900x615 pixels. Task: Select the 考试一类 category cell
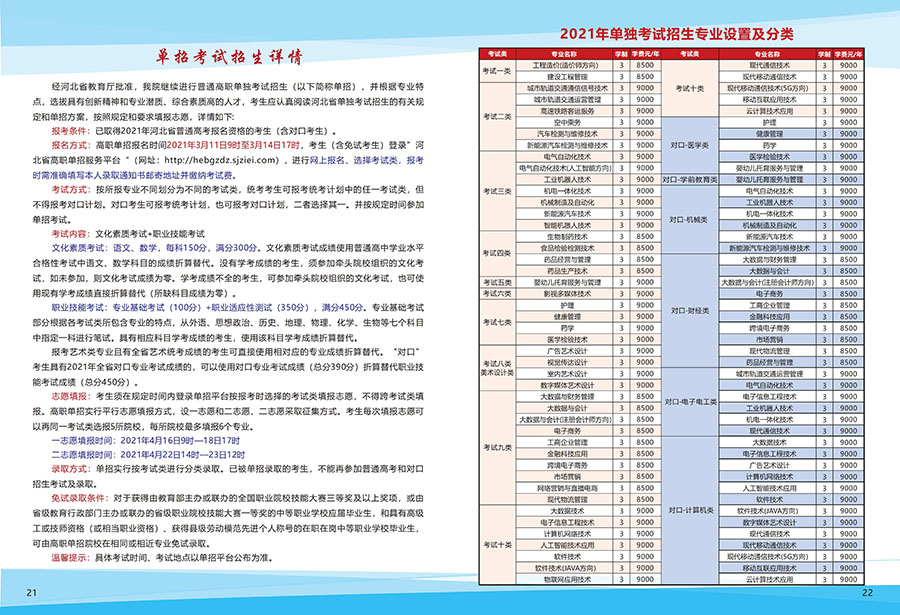click(497, 70)
